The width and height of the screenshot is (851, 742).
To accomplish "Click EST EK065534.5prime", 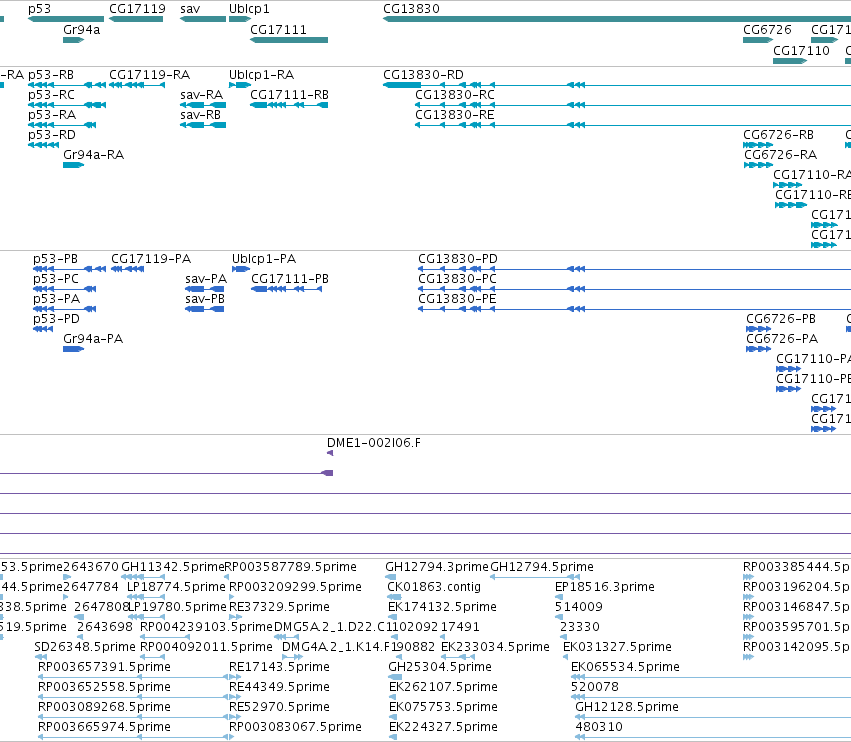I will click(x=625, y=667).
